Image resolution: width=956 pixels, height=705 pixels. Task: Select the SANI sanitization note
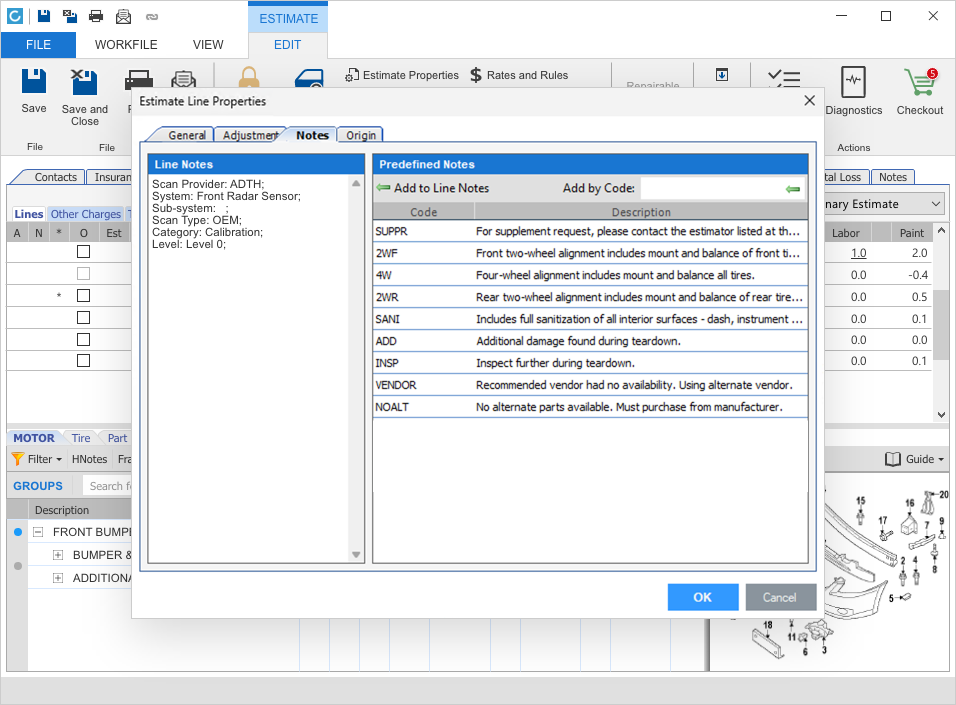click(590, 319)
